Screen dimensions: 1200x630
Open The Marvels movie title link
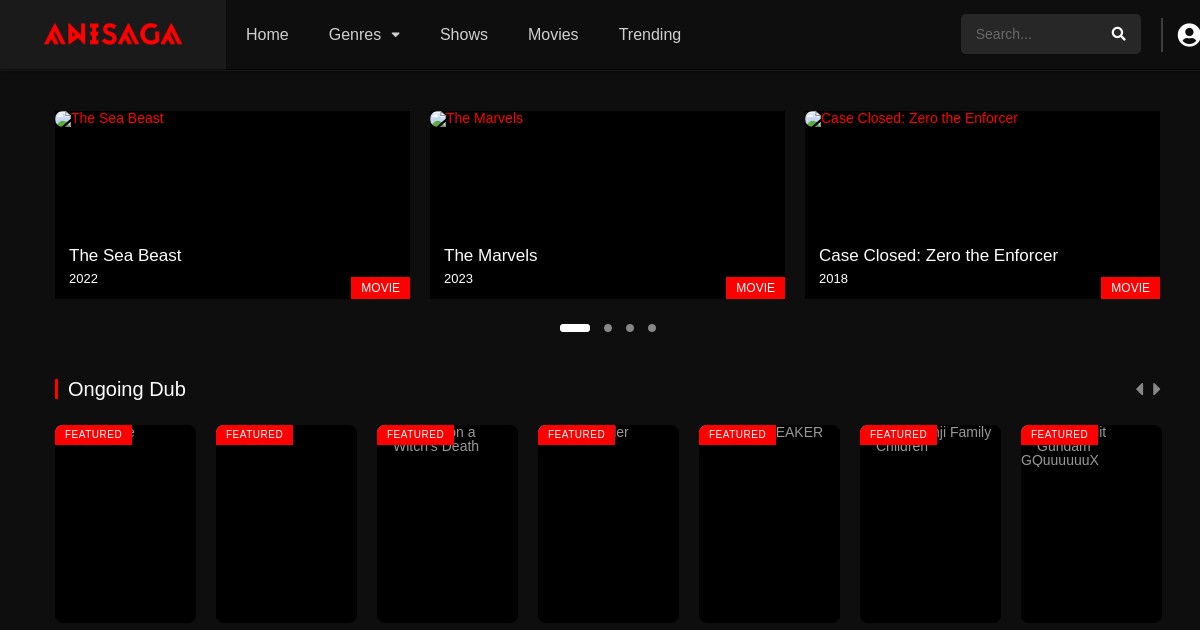tap(490, 255)
